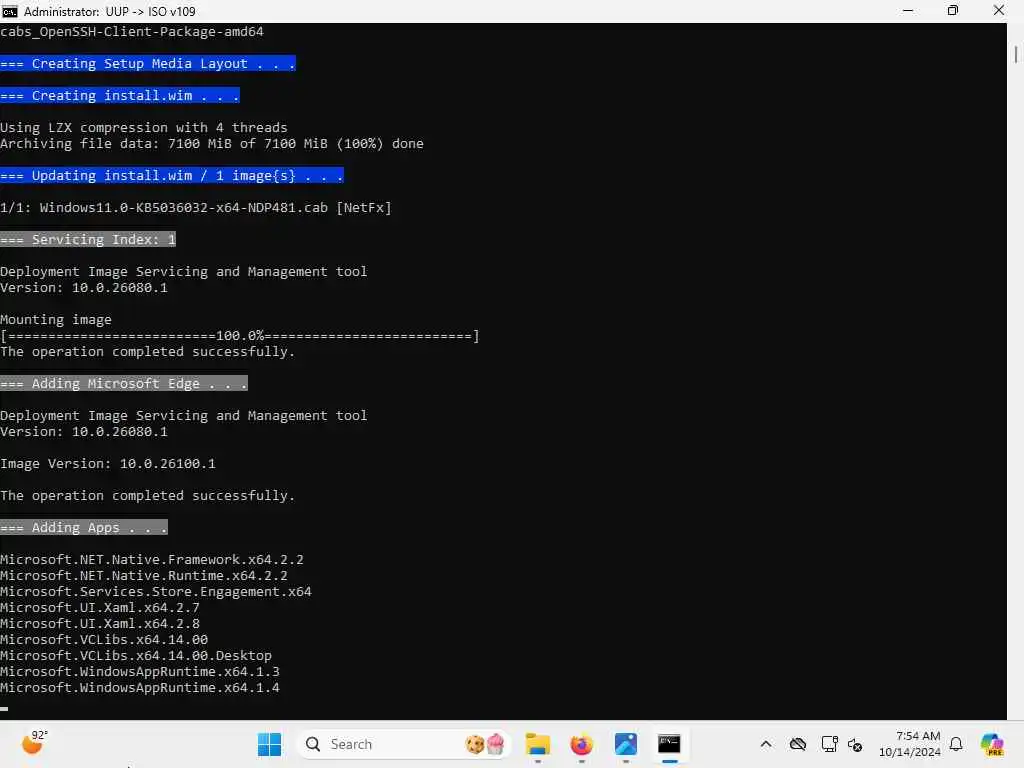The image size is (1024, 768).
Task: Launch the Copilot preview icon
Action: click(992, 744)
